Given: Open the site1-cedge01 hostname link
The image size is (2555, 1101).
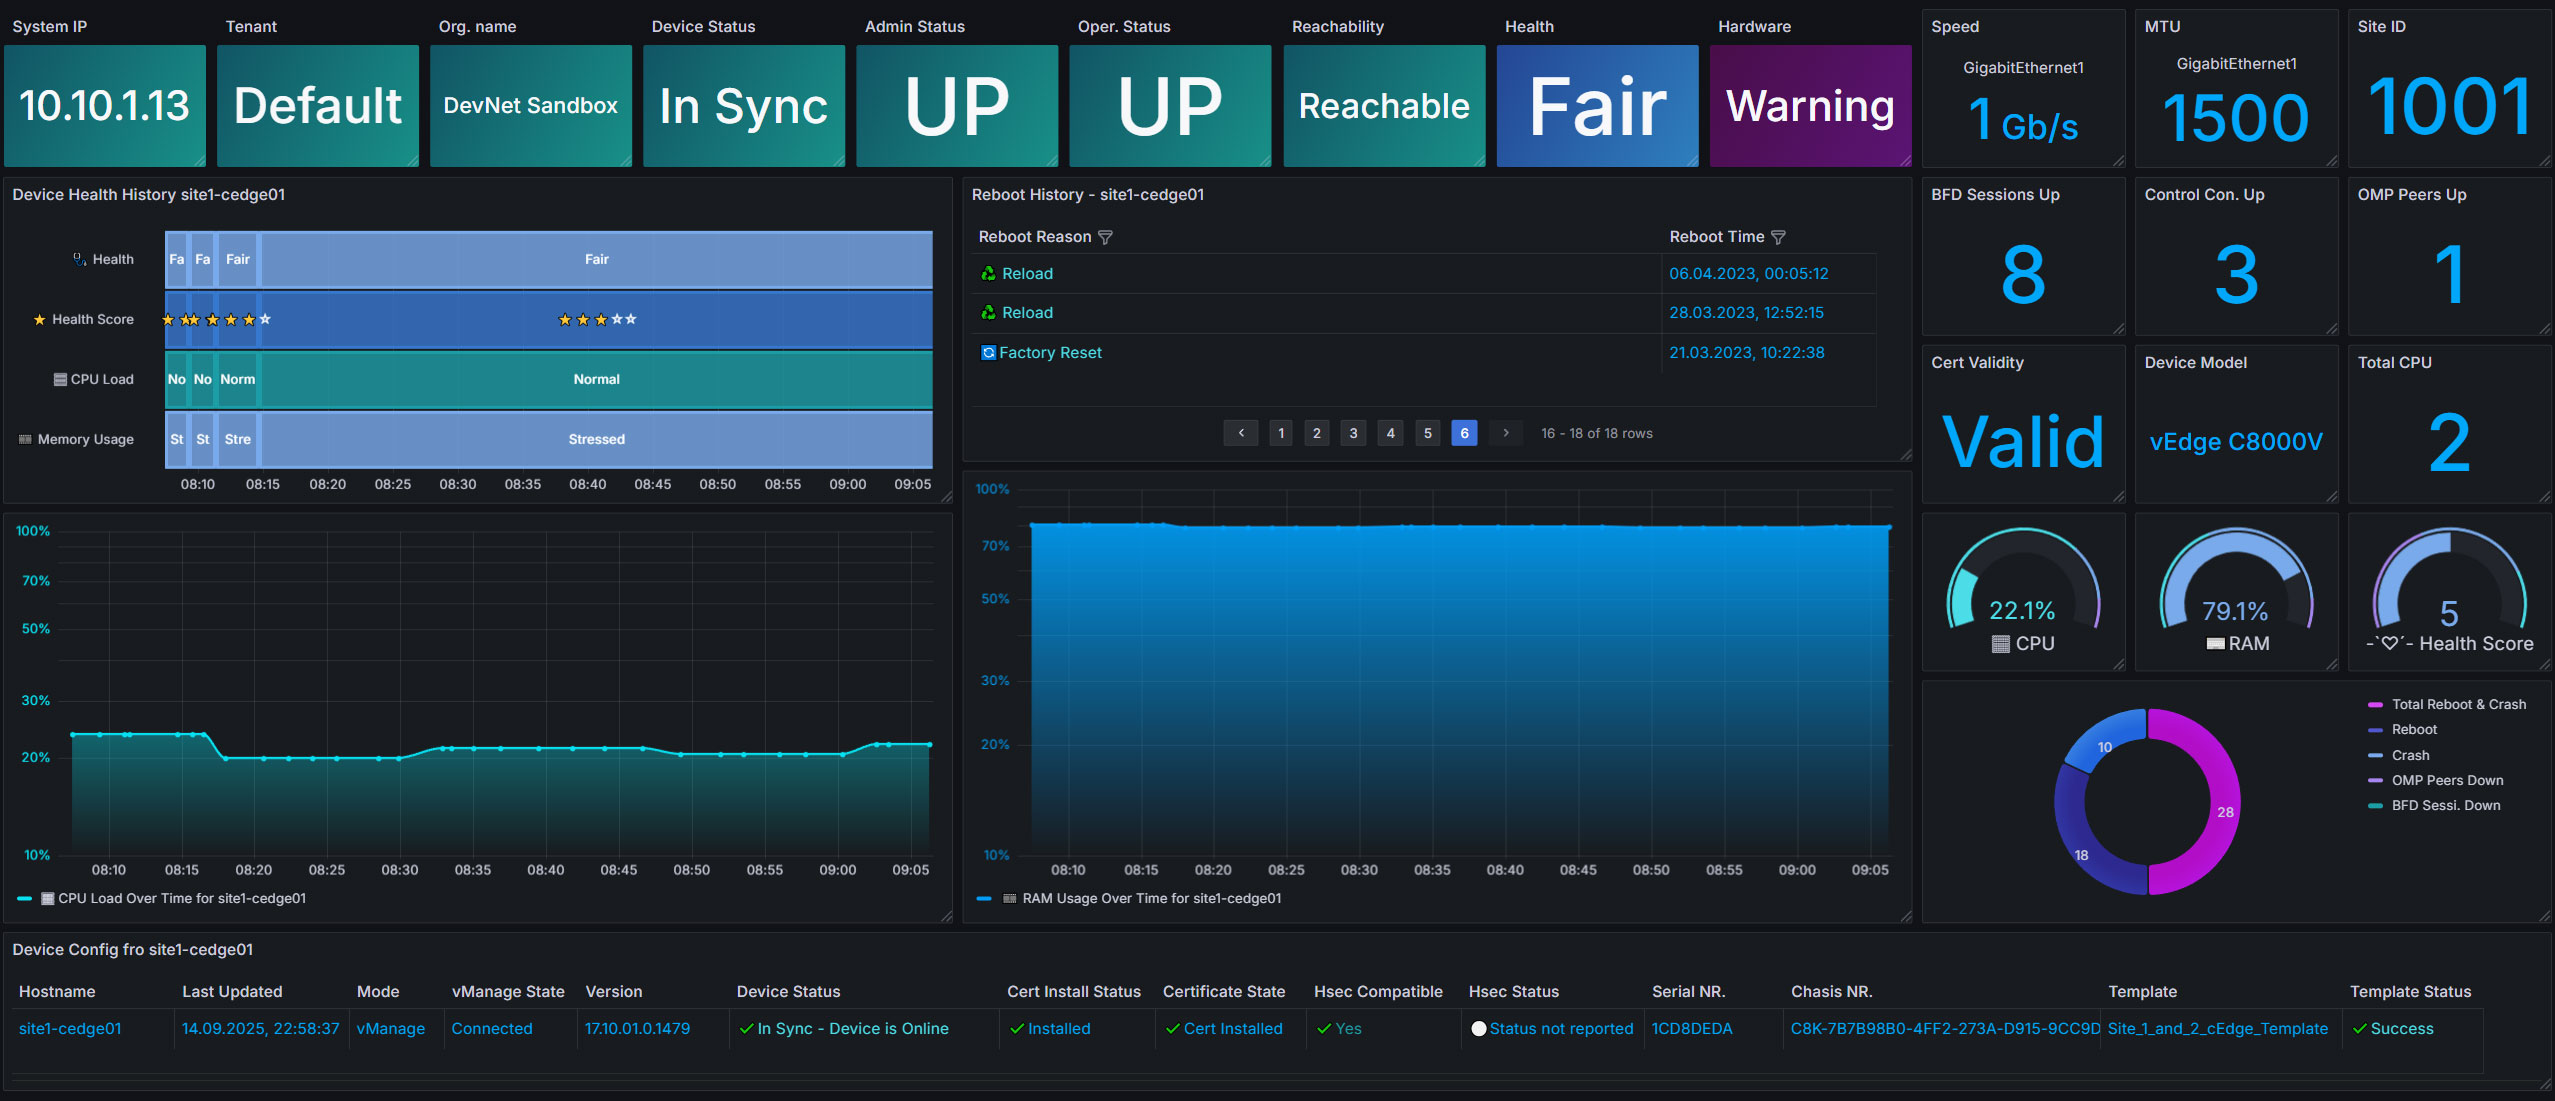Looking at the screenshot, I should (x=70, y=1029).
